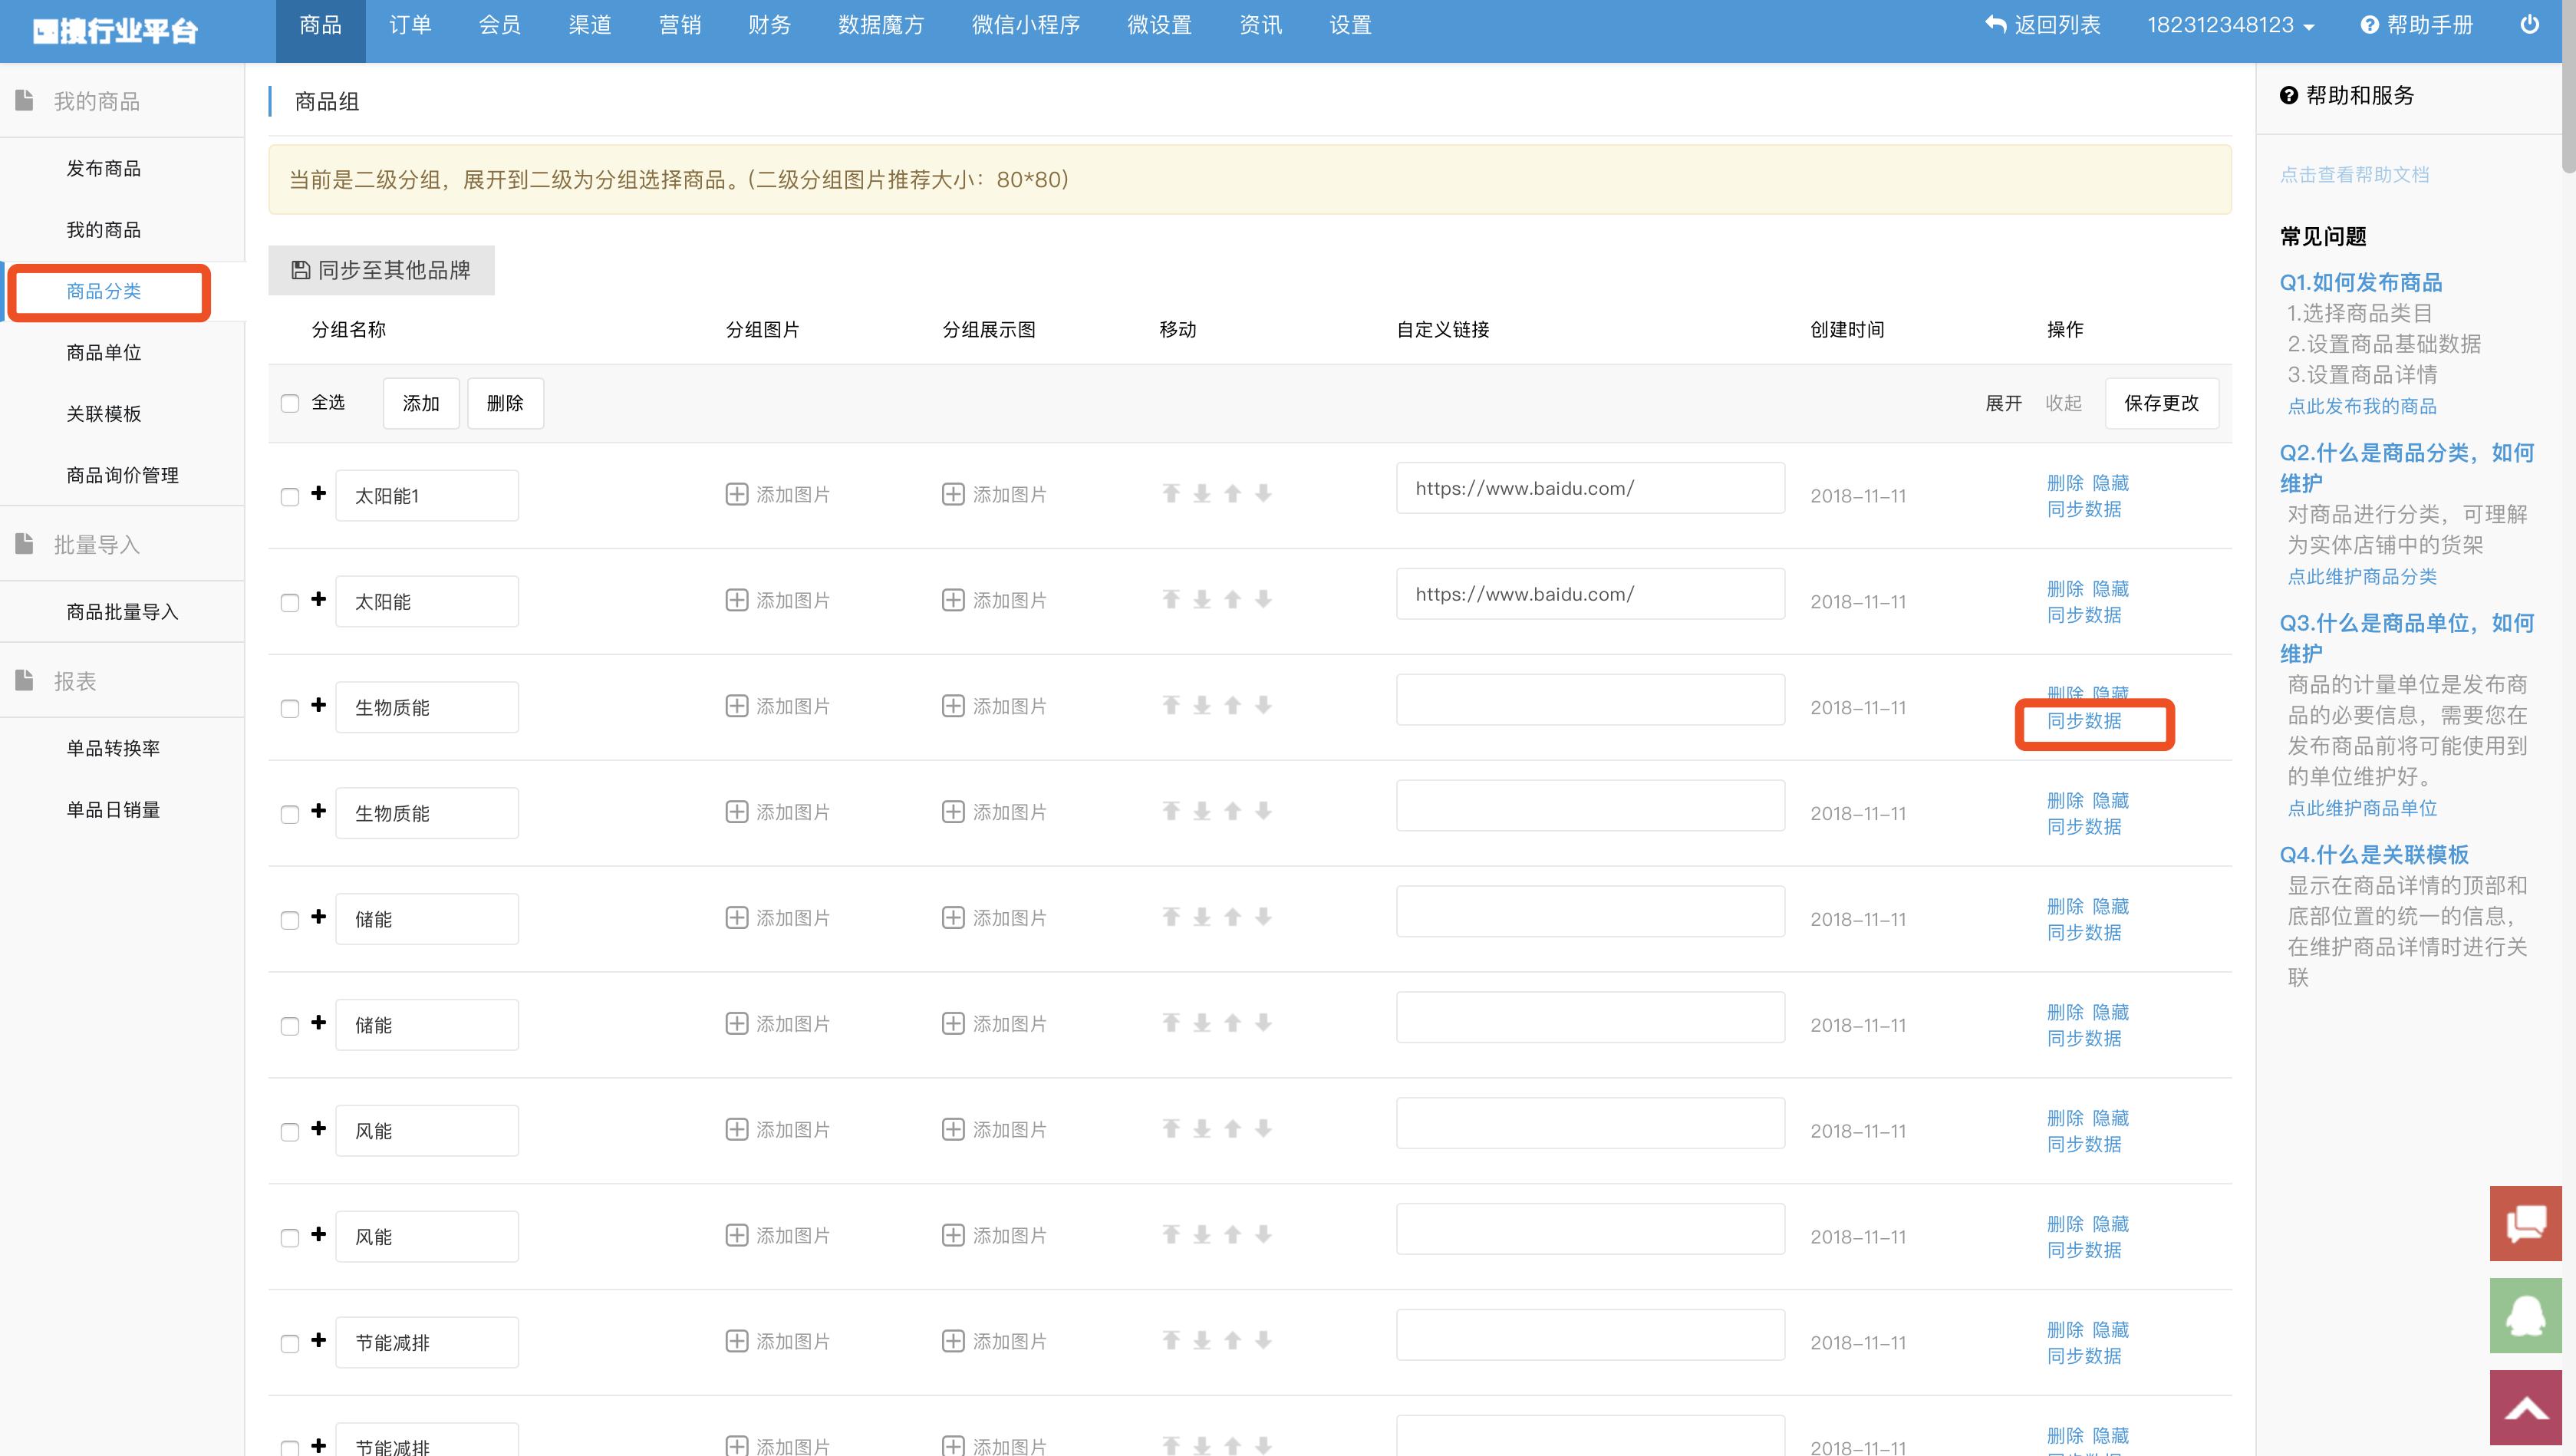Tick the checkbox for first 风能 row
The height and width of the screenshot is (1456, 2576).
pyautogui.click(x=290, y=1133)
